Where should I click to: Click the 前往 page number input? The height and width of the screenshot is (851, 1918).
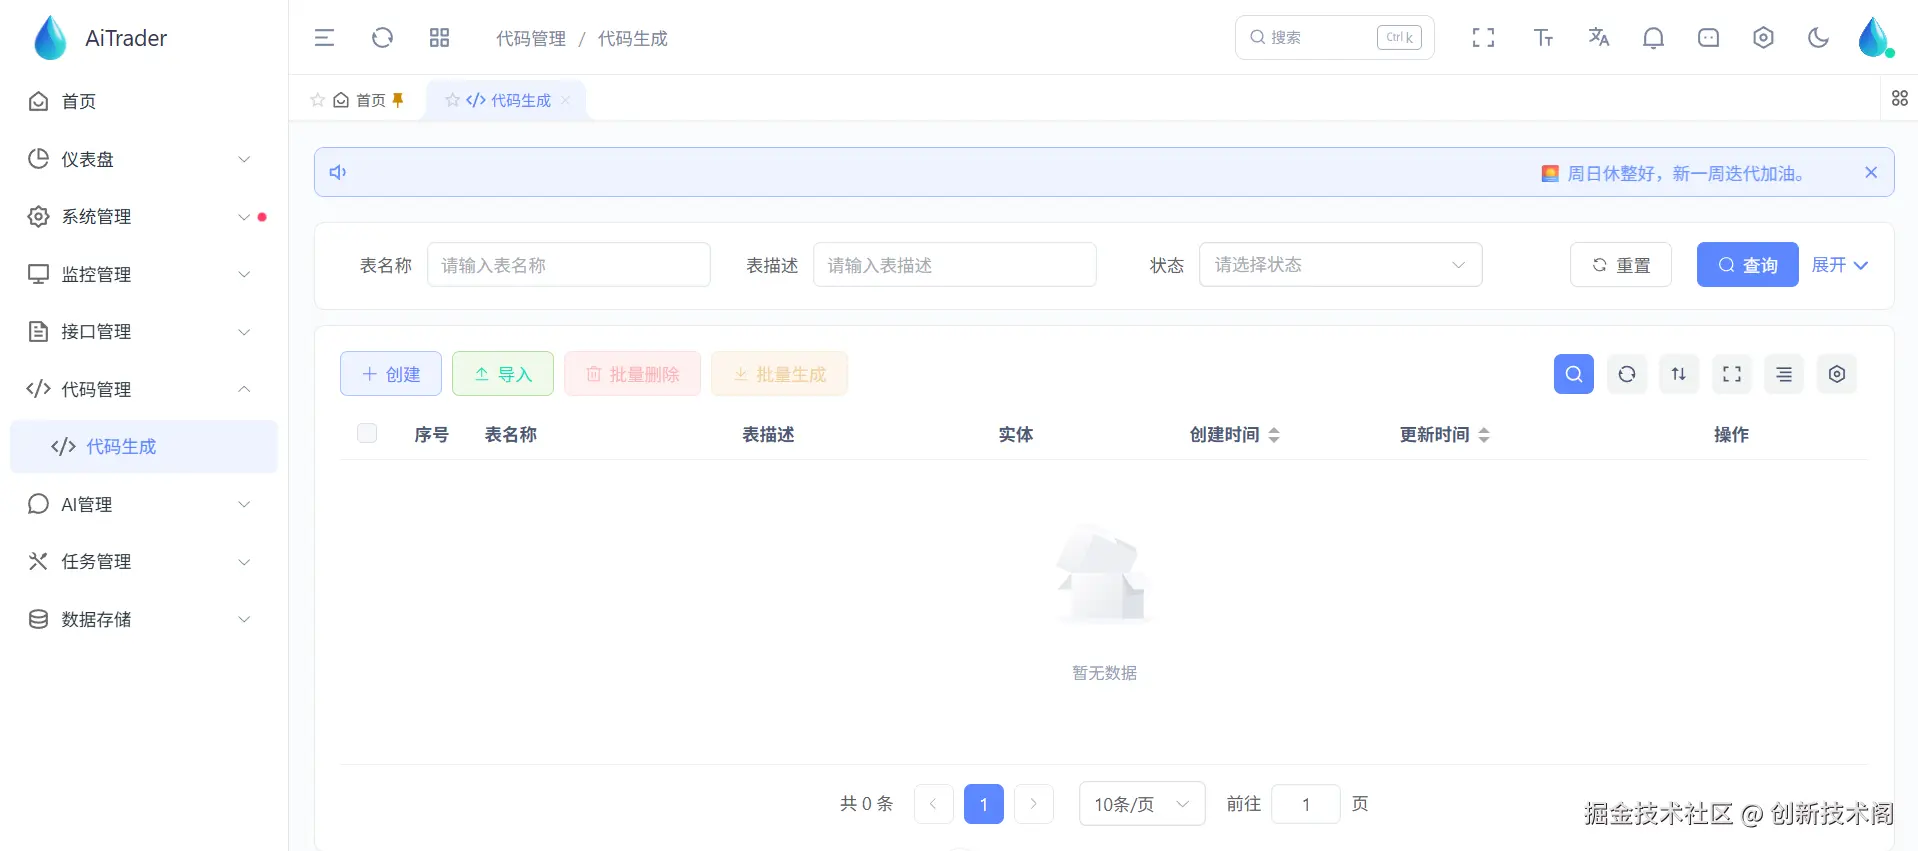coord(1306,804)
